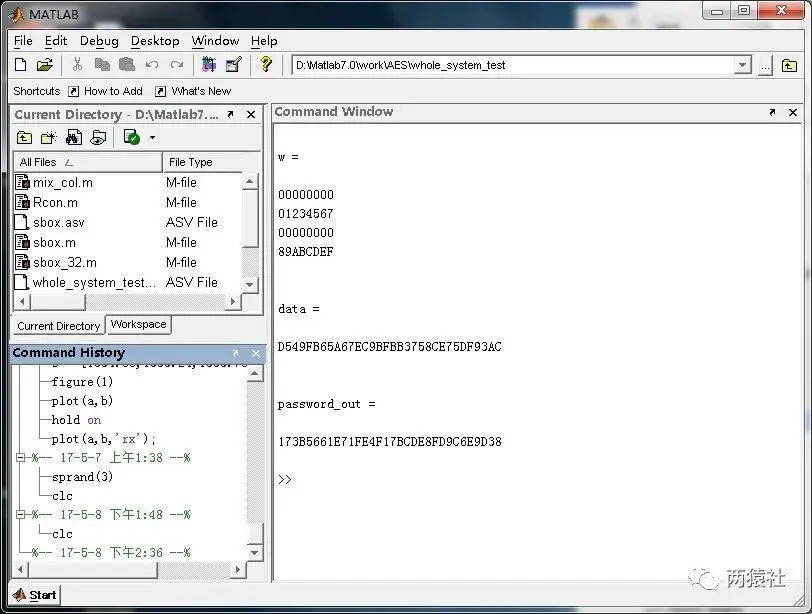Image resolution: width=812 pixels, height=614 pixels.
Task: Go up one level in Current Directory panel
Action: point(24,138)
